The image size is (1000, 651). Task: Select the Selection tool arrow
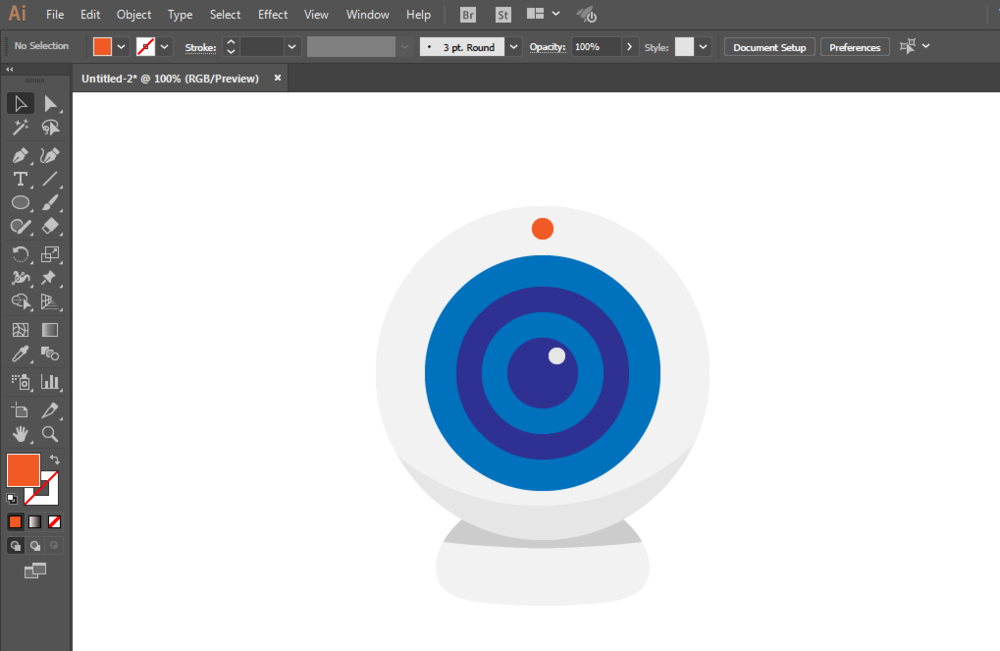pos(20,103)
